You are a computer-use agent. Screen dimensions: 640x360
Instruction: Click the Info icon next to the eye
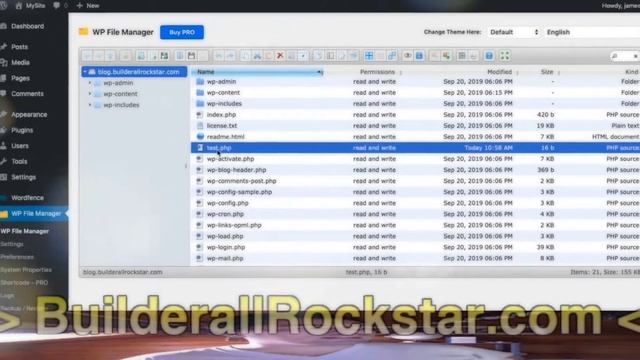[419, 56]
